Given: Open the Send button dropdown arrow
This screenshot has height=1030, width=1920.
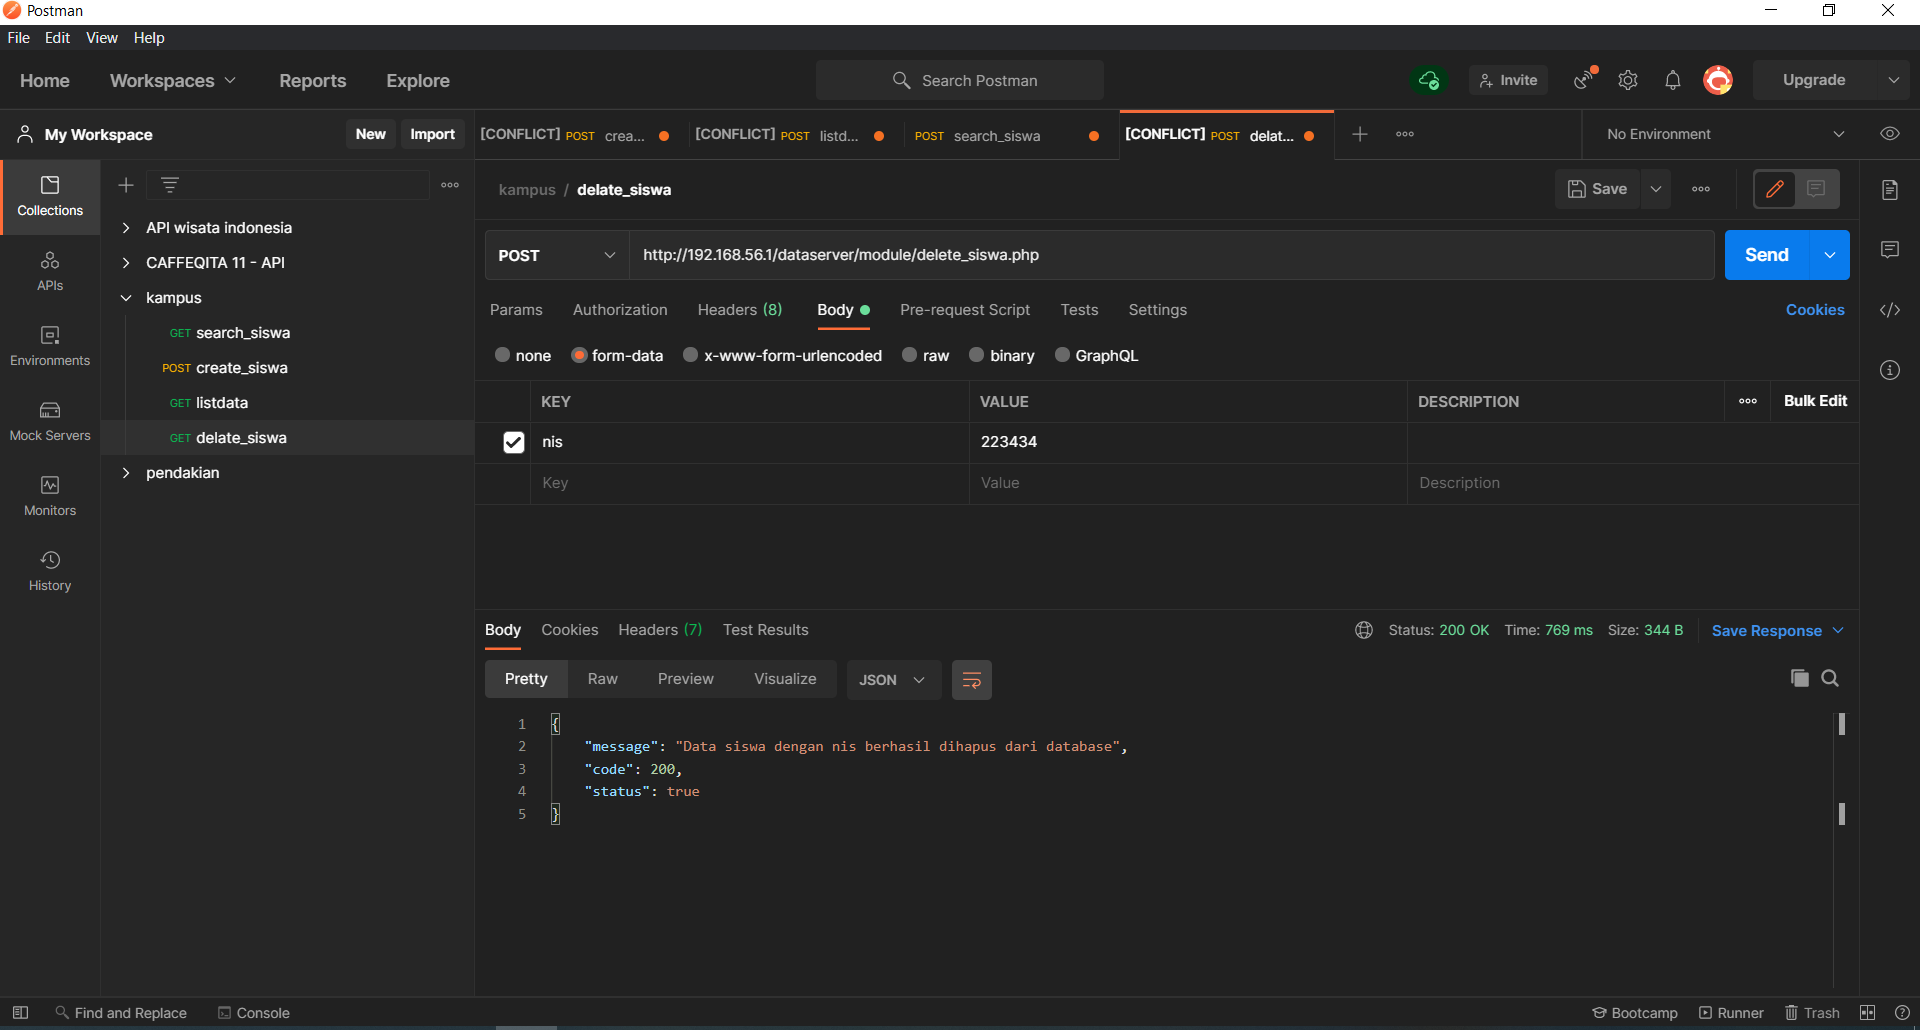Looking at the screenshot, I should click(x=1830, y=255).
